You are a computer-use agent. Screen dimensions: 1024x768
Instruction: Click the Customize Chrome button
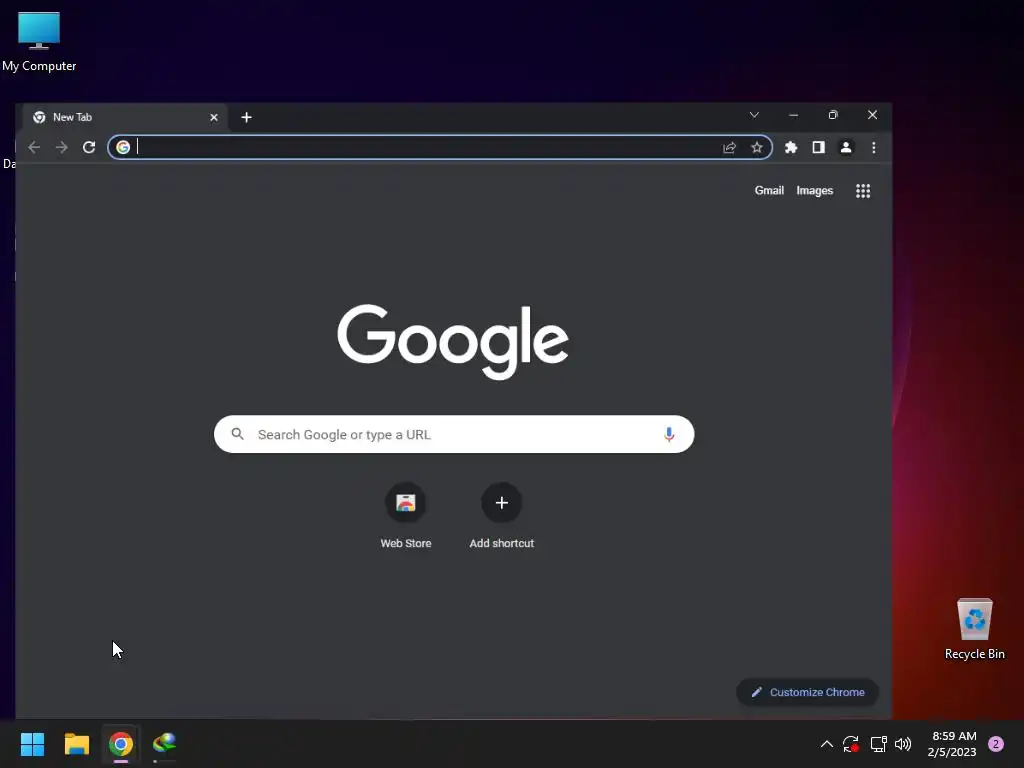tap(807, 692)
